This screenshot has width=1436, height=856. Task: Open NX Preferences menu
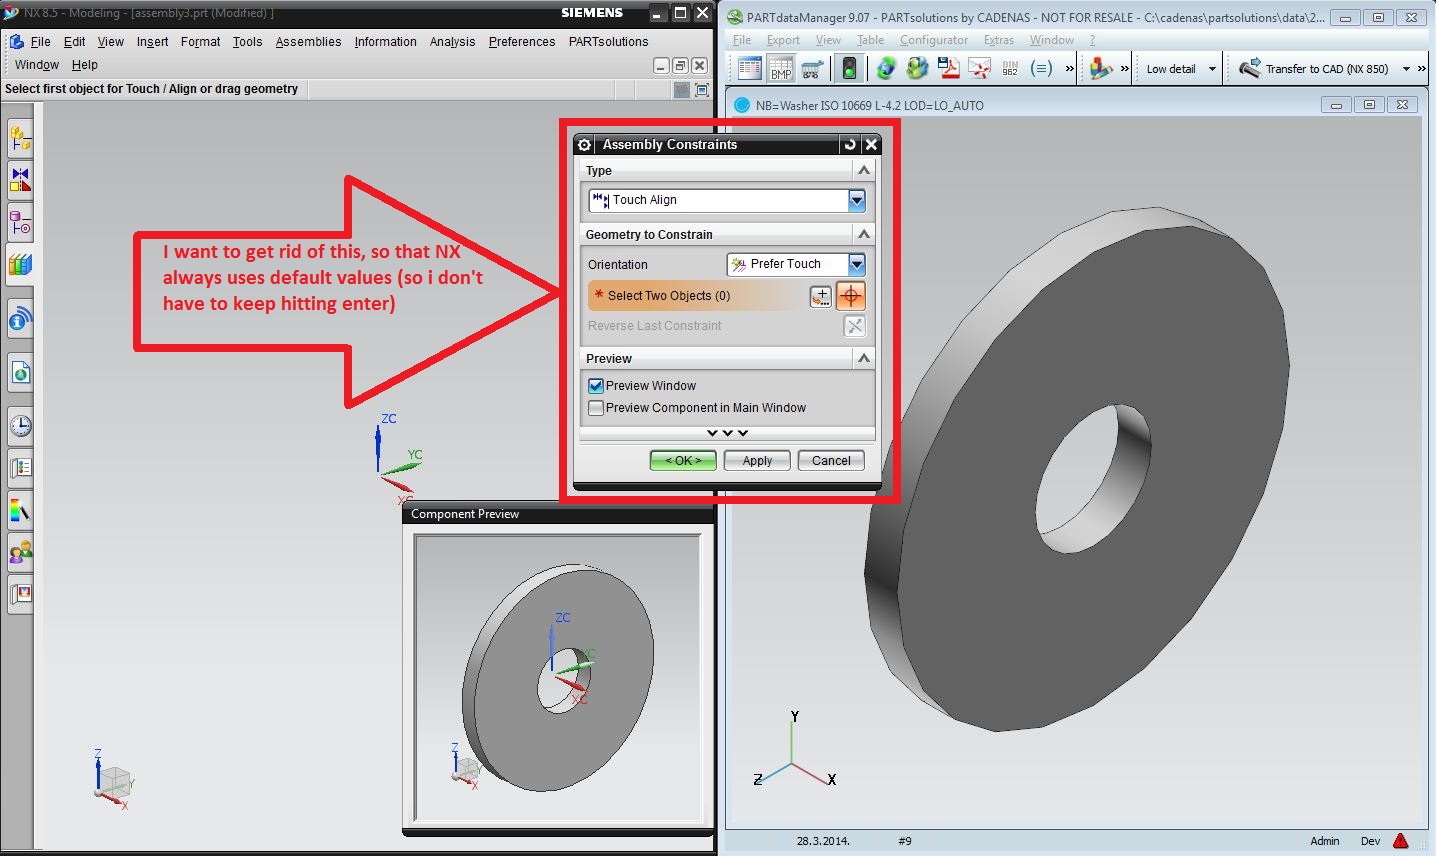tap(522, 42)
